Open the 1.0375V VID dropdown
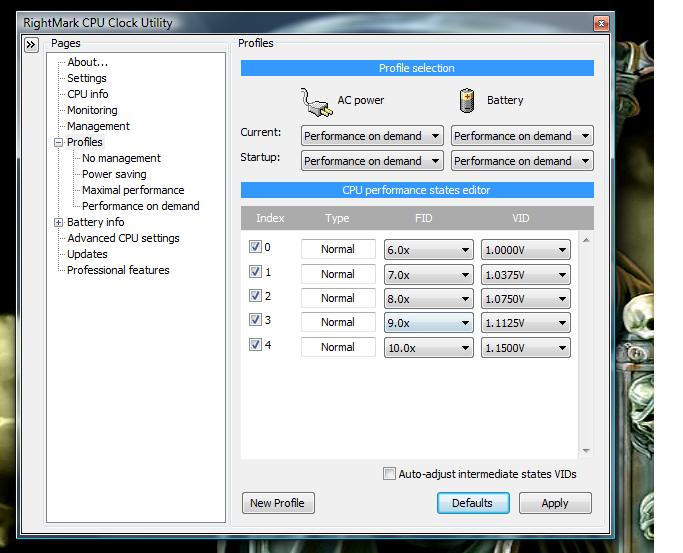This screenshot has height=553, width=683. 526,275
